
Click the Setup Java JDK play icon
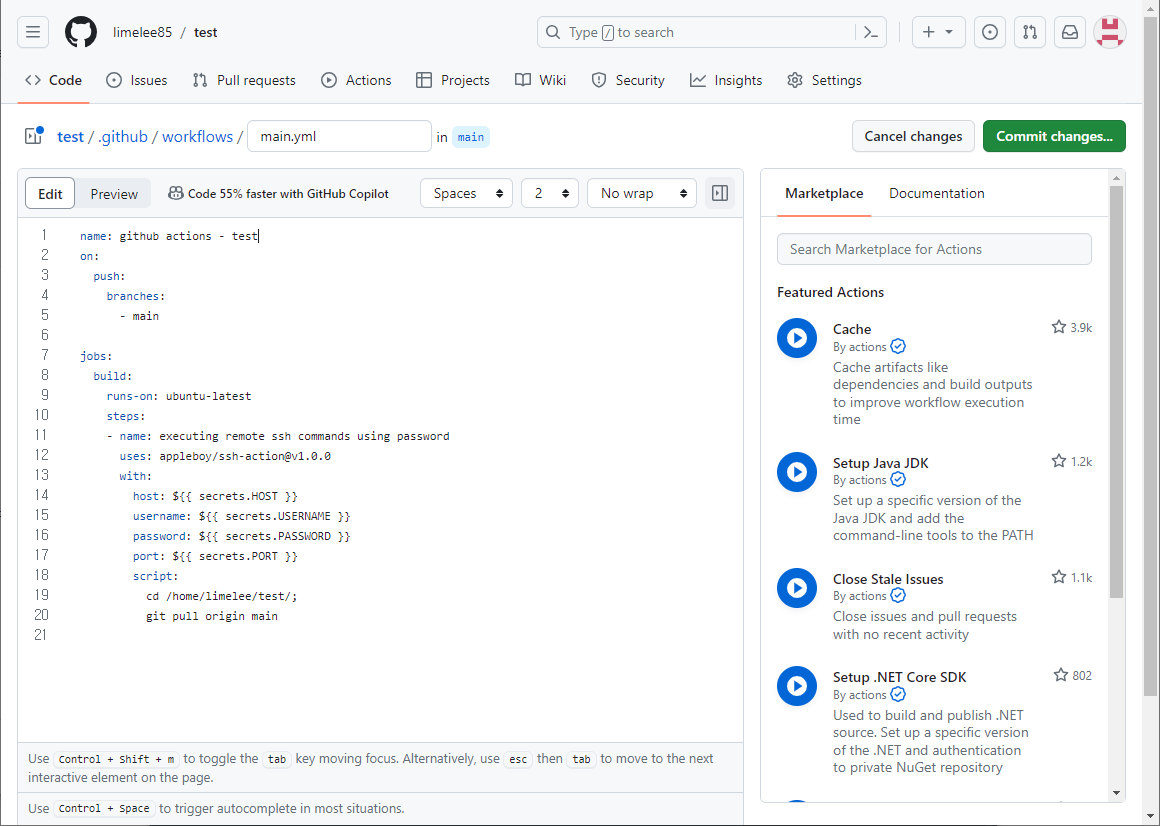coord(797,472)
